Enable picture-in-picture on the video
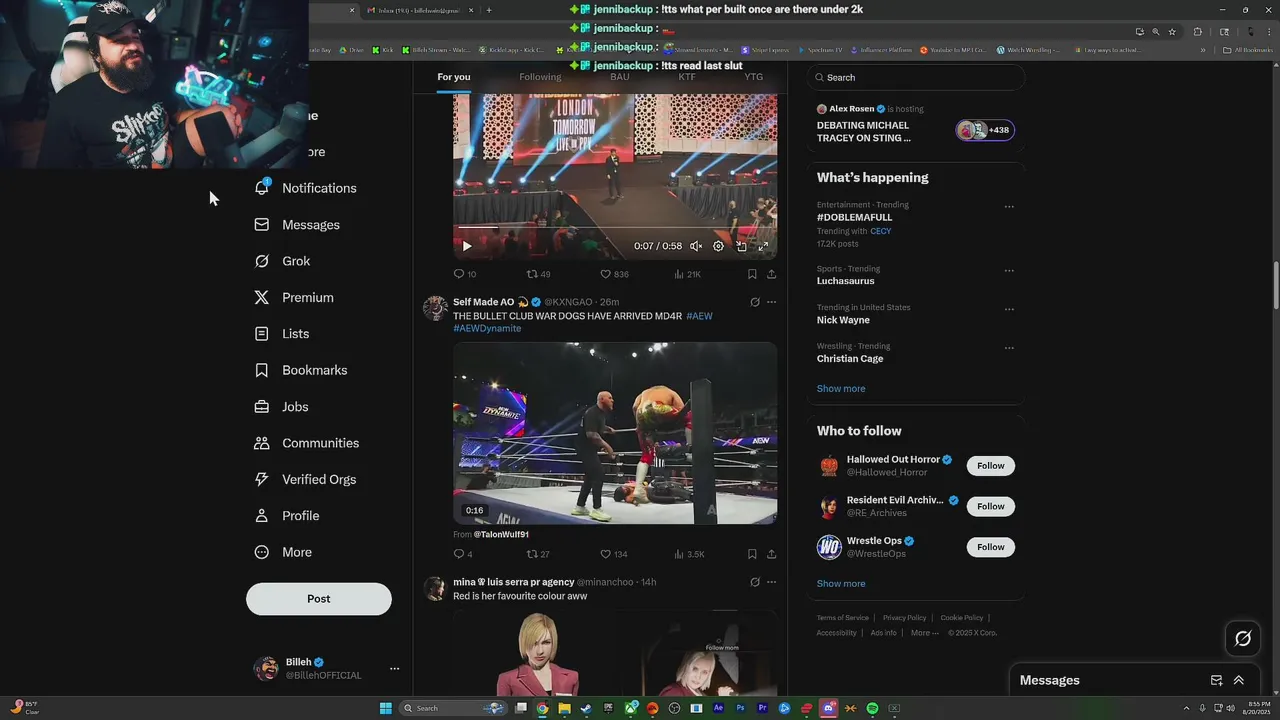The width and height of the screenshot is (1280, 720). click(x=741, y=246)
